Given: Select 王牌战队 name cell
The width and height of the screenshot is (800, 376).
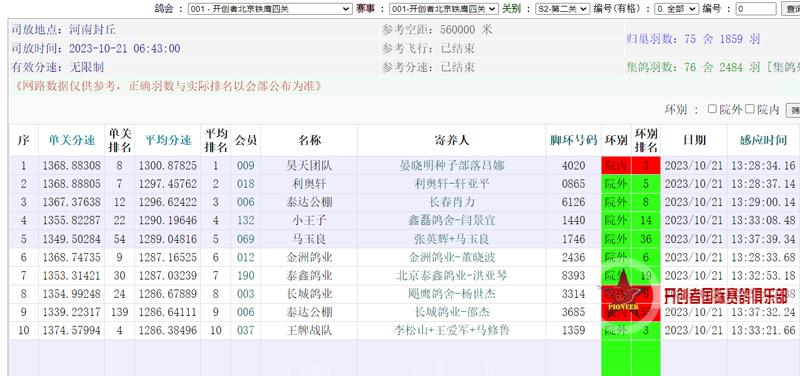Looking at the screenshot, I should (309, 330).
